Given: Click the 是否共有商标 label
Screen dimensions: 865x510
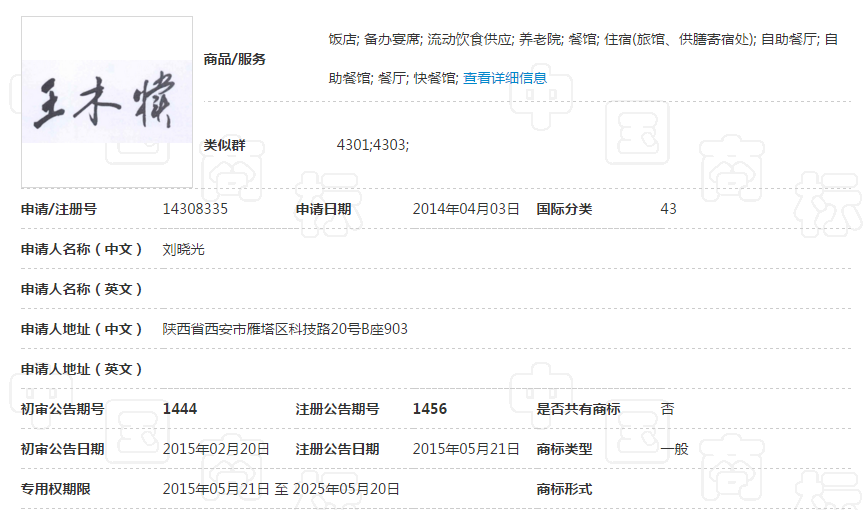Looking at the screenshot, I should coord(578,409).
